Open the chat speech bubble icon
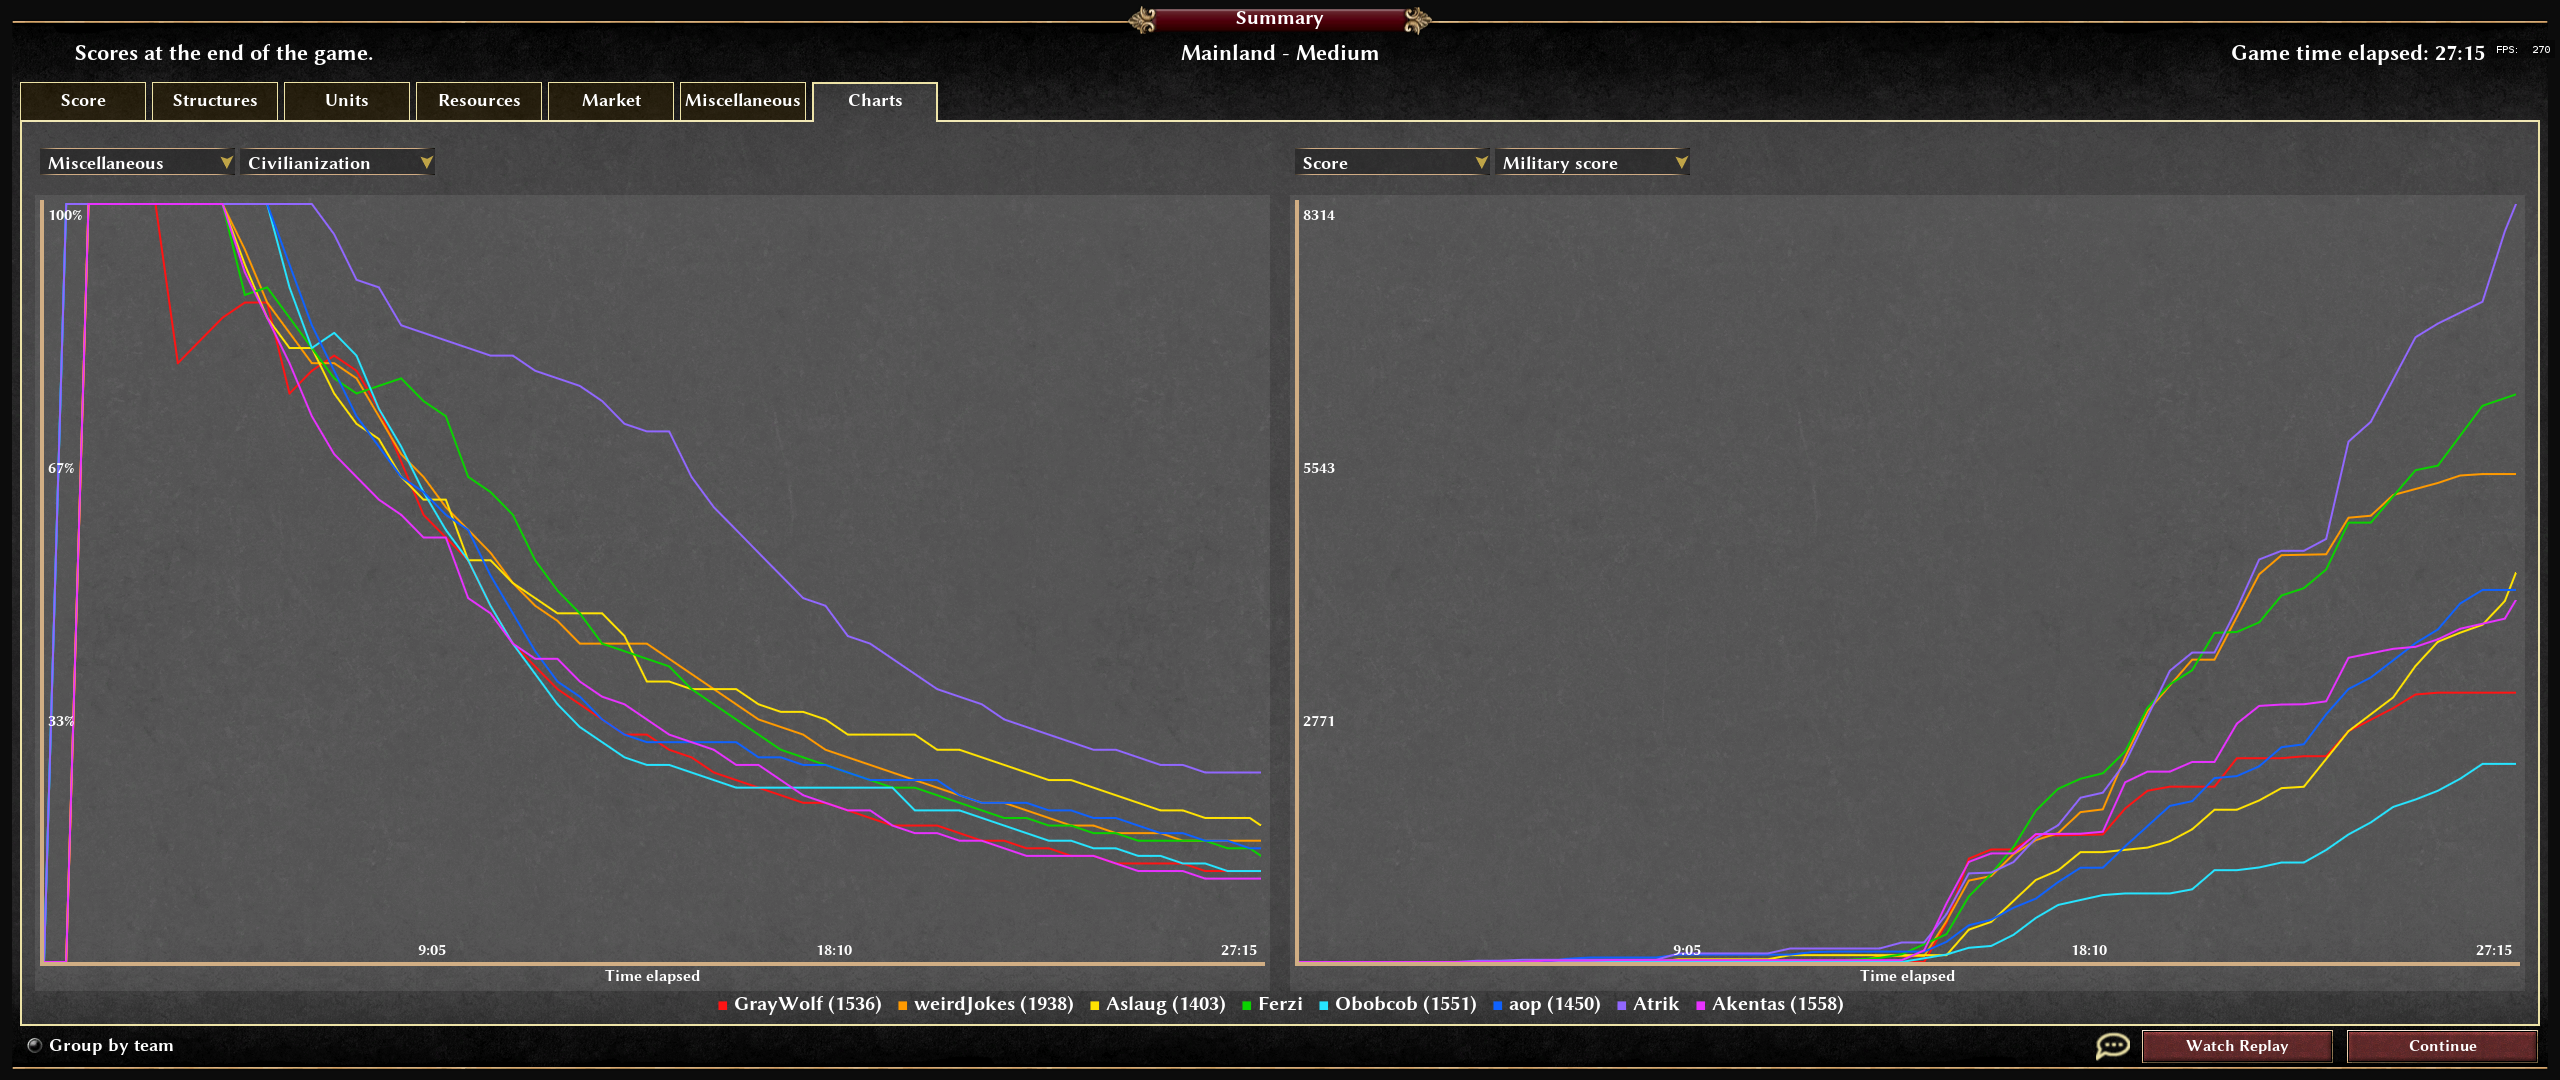This screenshot has width=2560, height=1080. (x=2112, y=1046)
